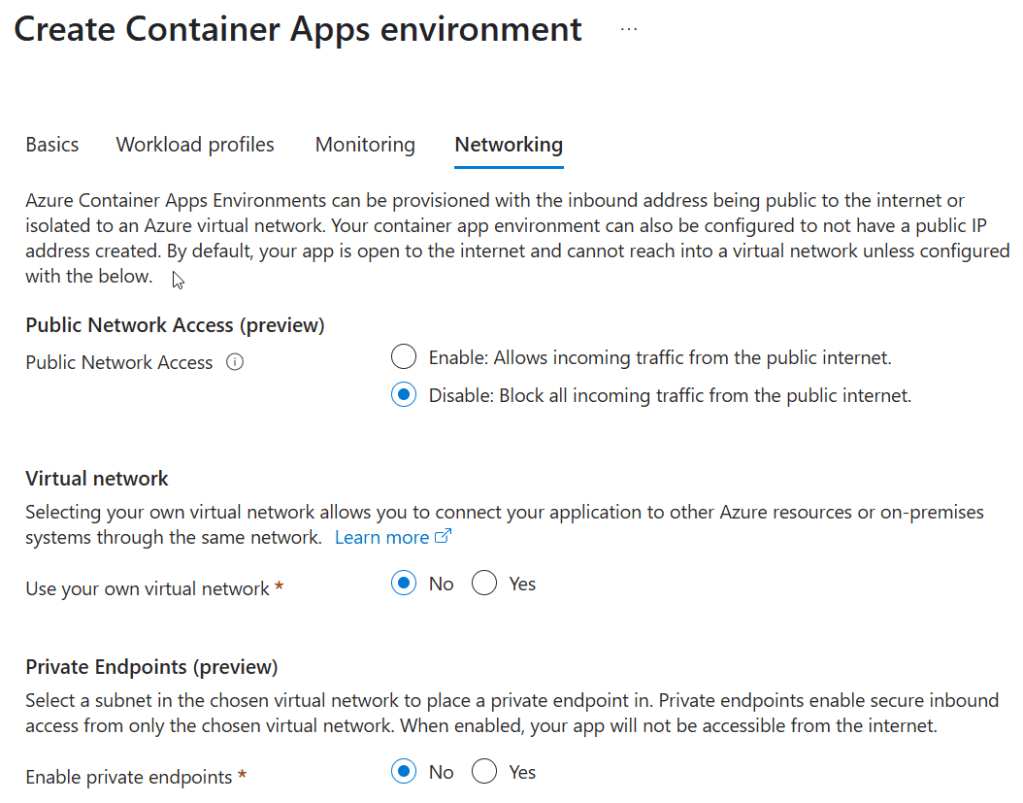Viewport: 1023px width, 803px height.
Task: Select the Networking tab
Action: (508, 144)
